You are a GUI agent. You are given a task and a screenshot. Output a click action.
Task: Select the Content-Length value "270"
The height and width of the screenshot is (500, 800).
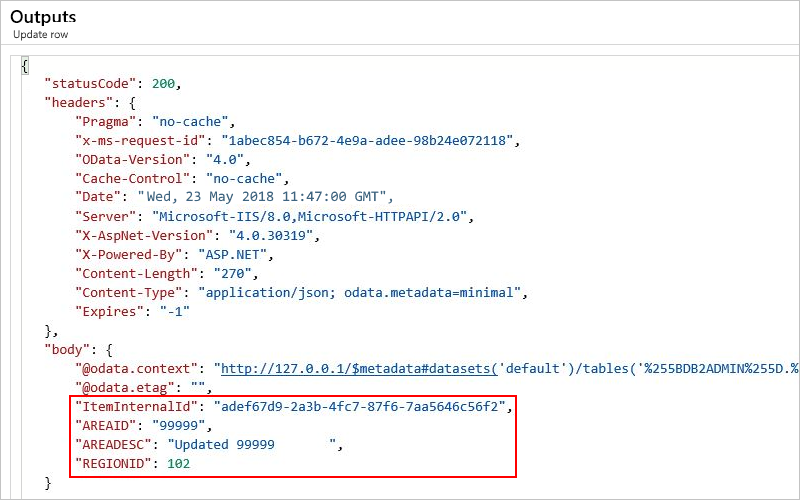point(233,273)
